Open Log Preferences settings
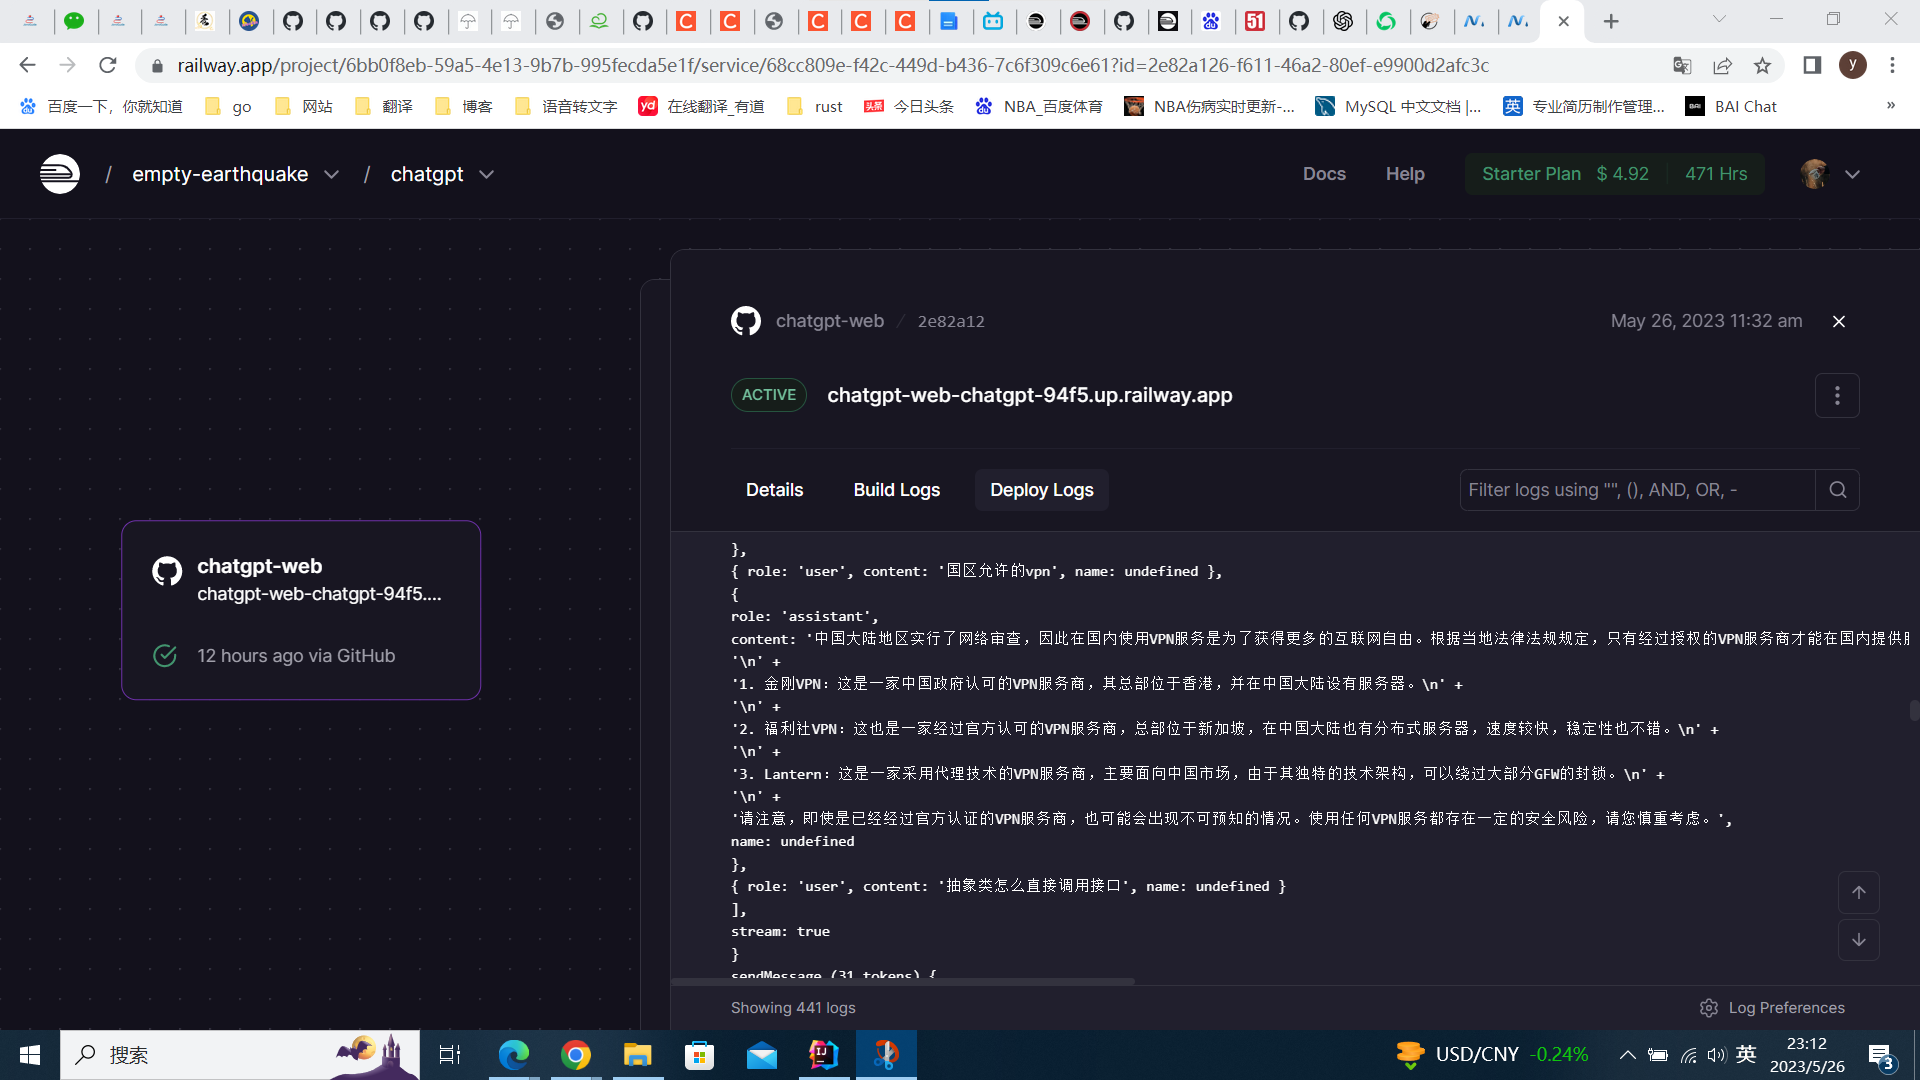This screenshot has width=1920, height=1080. point(1772,1008)
